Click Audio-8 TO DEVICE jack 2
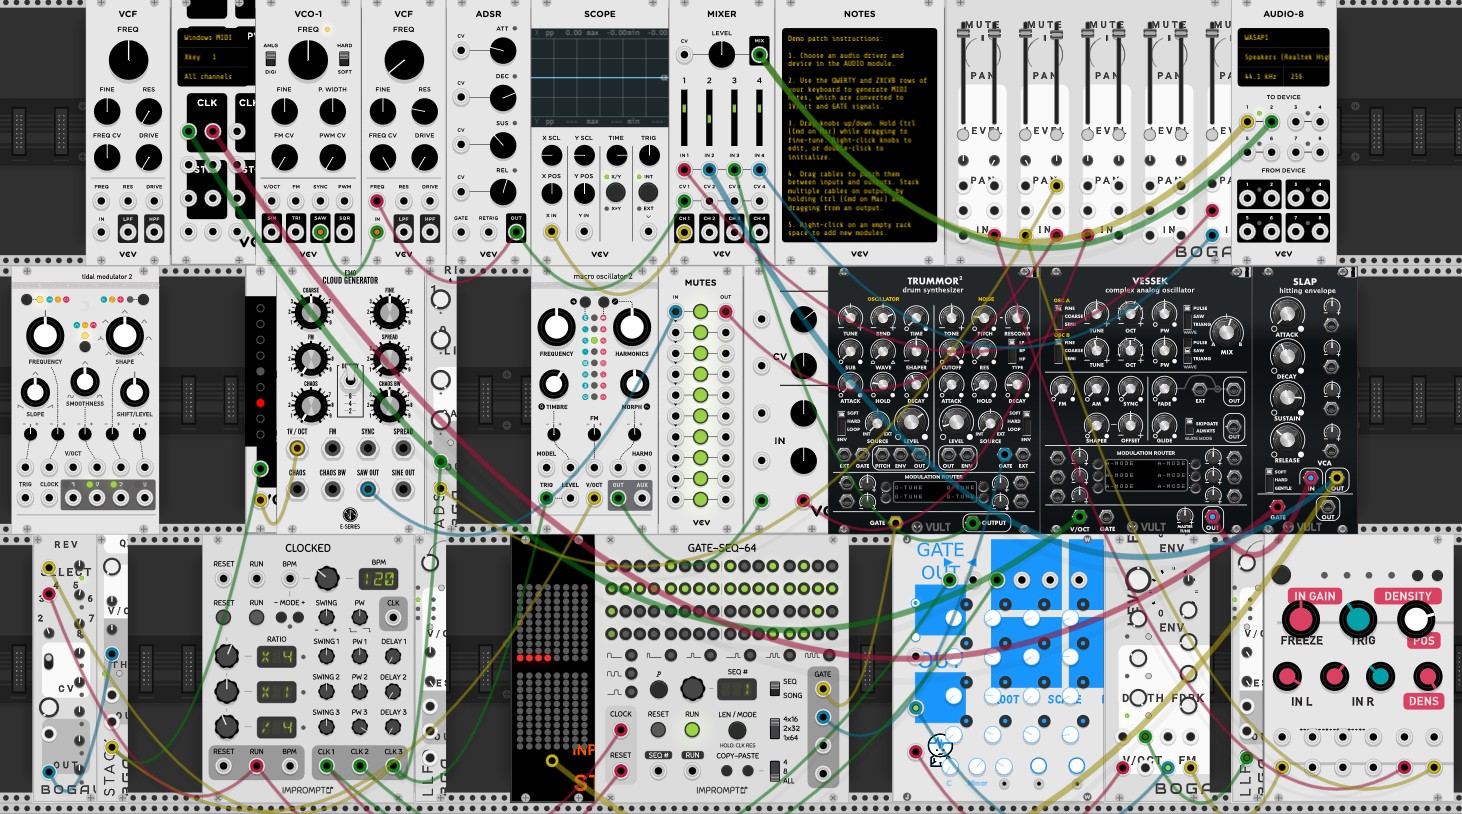This screenshot has height=814, width=1462. click(1271, 122)
